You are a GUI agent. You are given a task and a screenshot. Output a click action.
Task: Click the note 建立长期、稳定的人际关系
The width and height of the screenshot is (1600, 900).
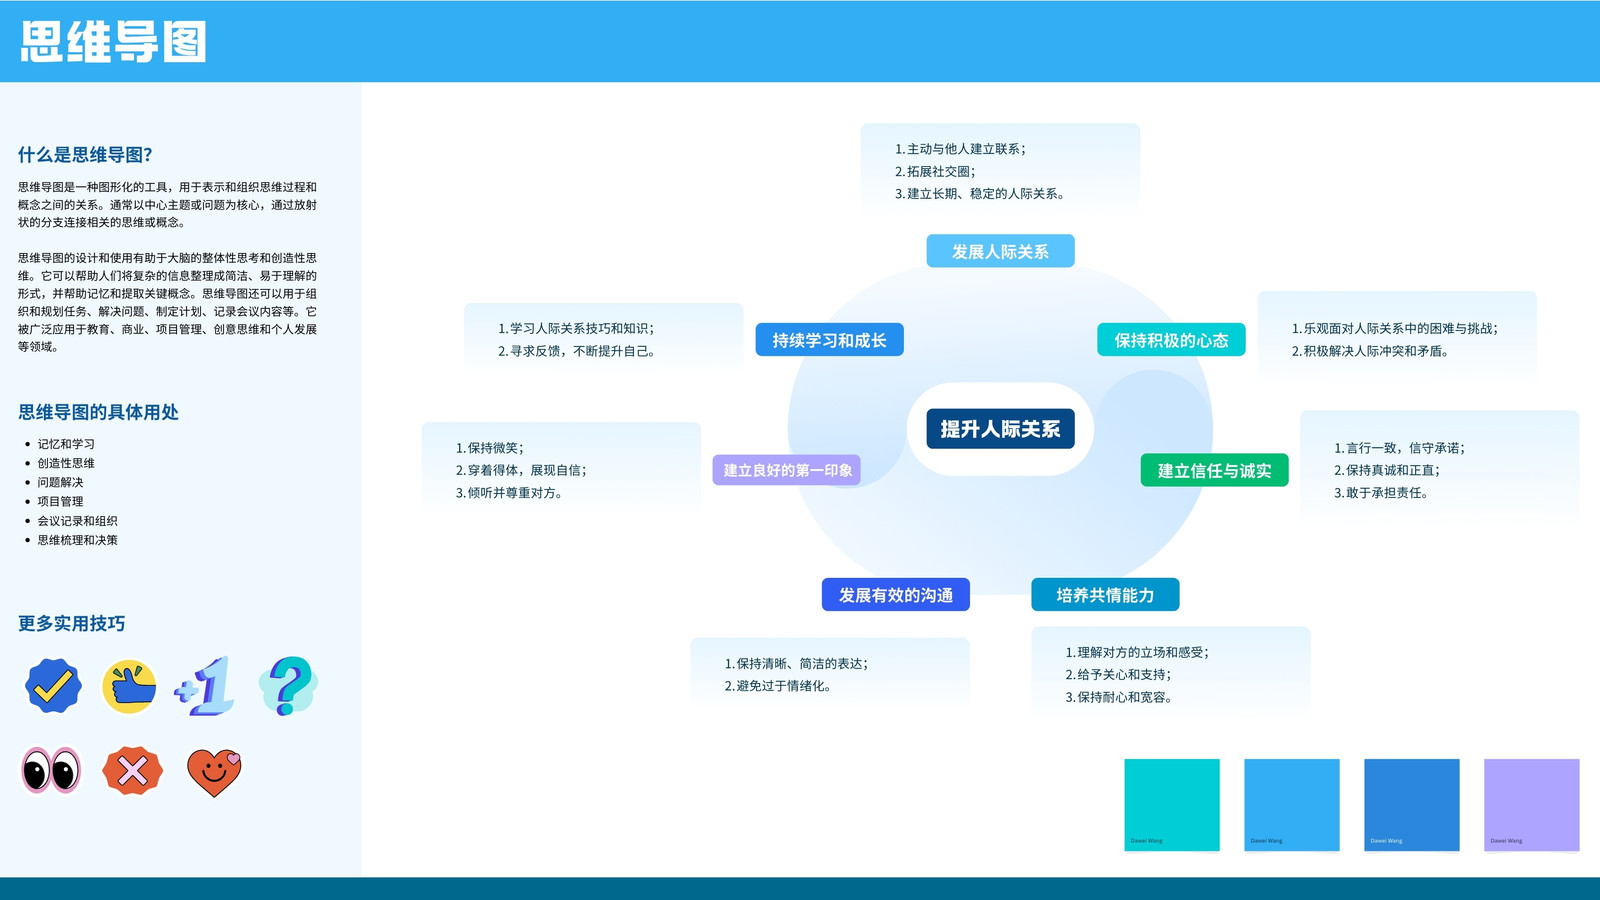[980, 194]
